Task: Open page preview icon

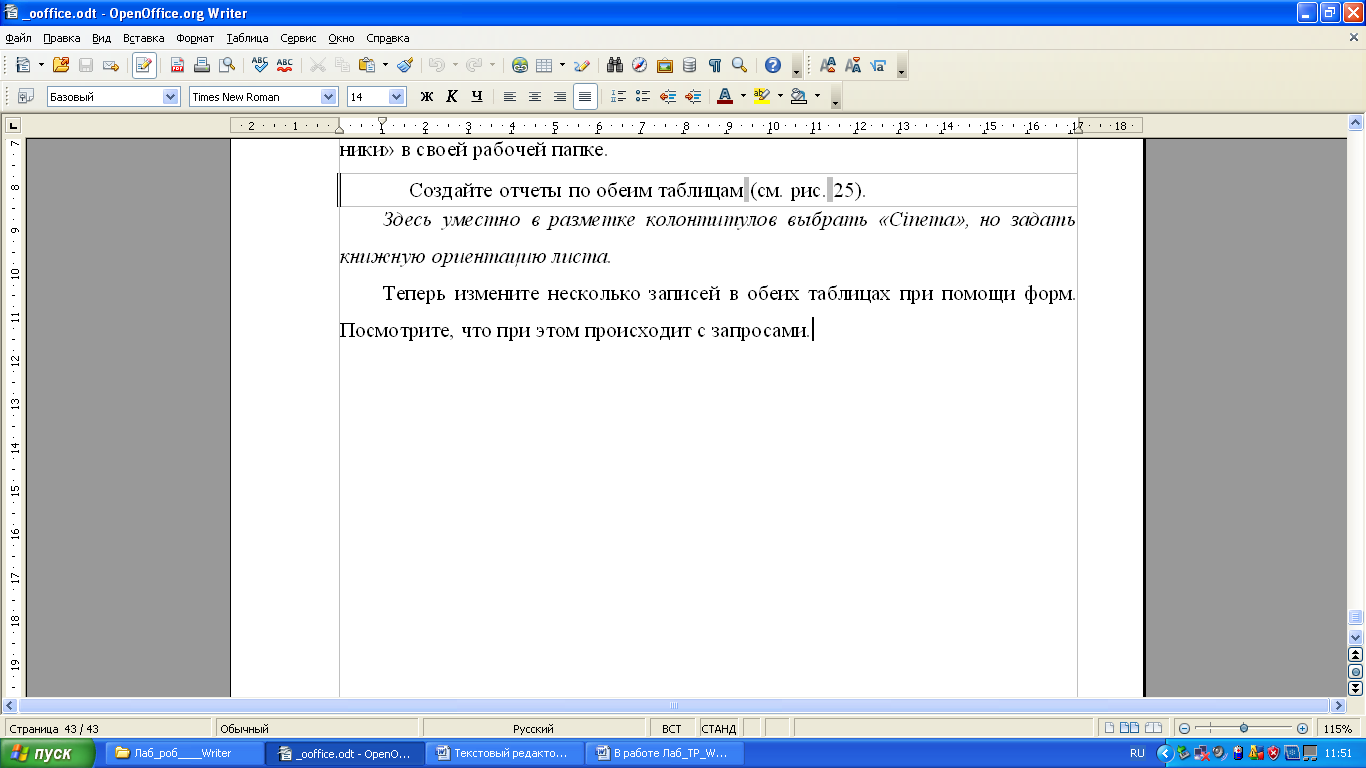Action: [226, 65]
